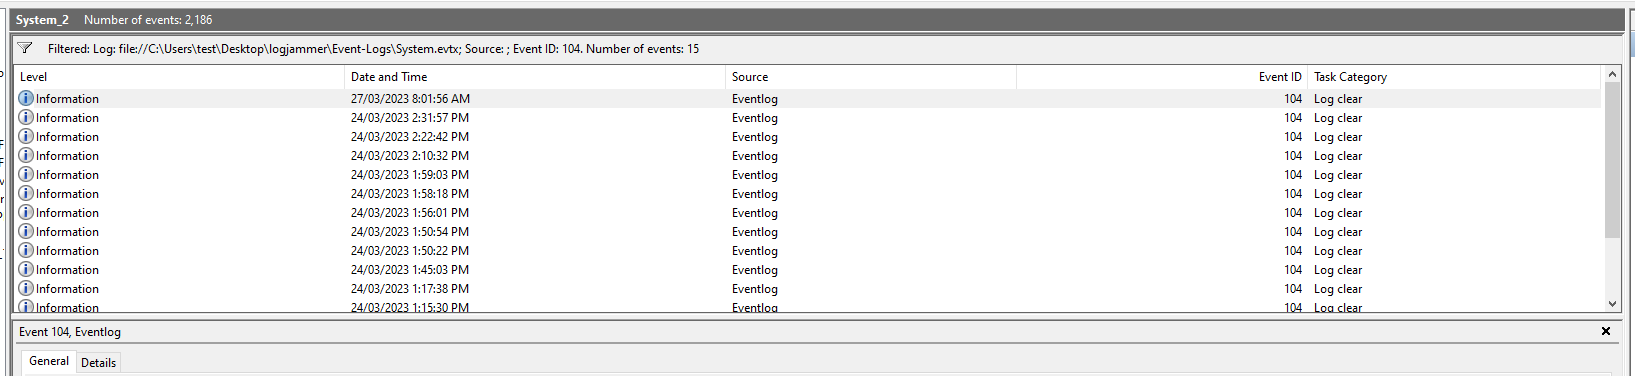
Task: Select date 24/03/2023 1:58:18 PM
Action: pos(410,194)
